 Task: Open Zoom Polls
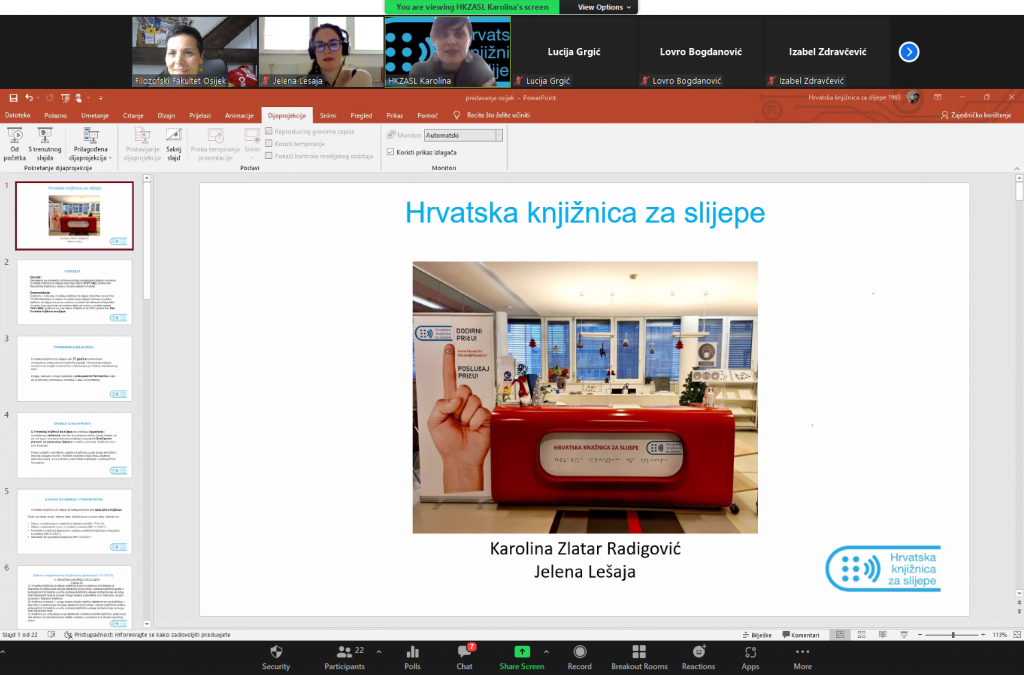point(413,657)
